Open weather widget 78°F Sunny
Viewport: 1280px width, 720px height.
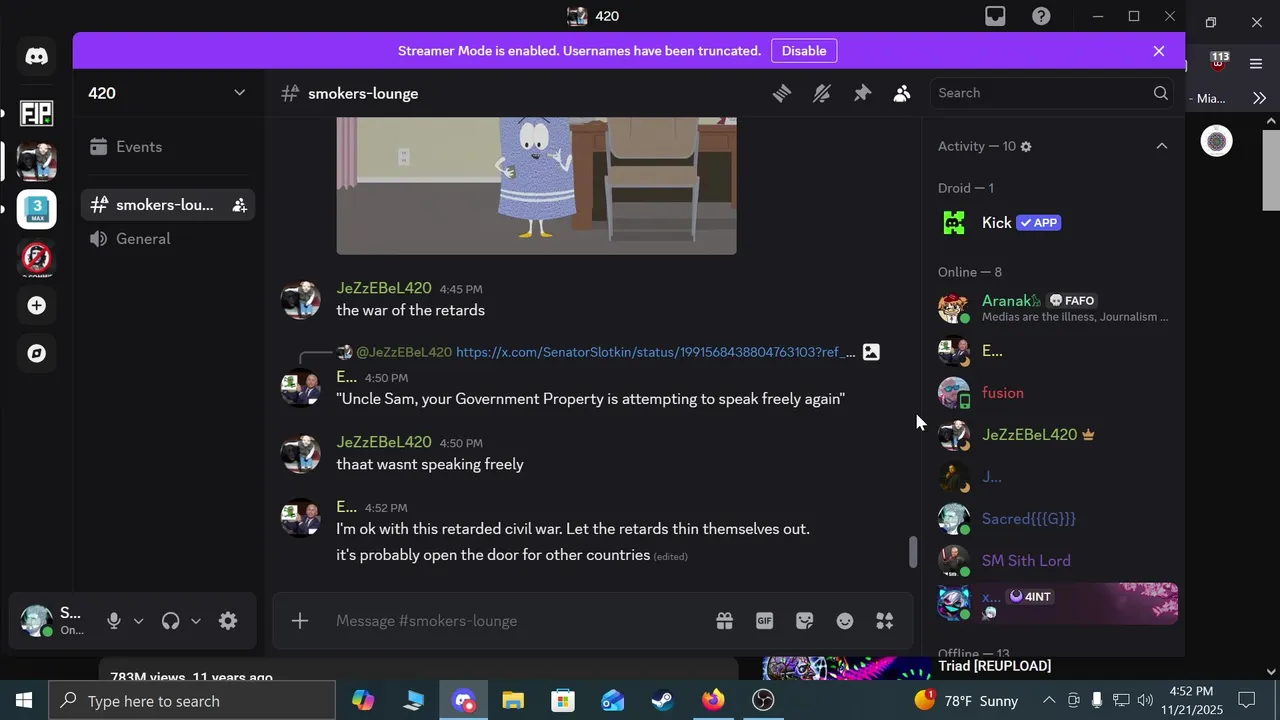click(966, 701)
